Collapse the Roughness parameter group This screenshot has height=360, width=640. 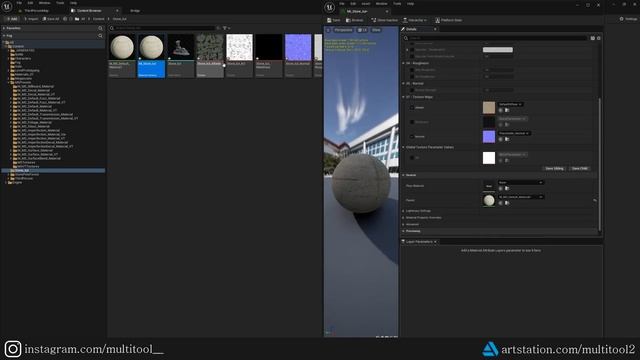coord(403,63)
